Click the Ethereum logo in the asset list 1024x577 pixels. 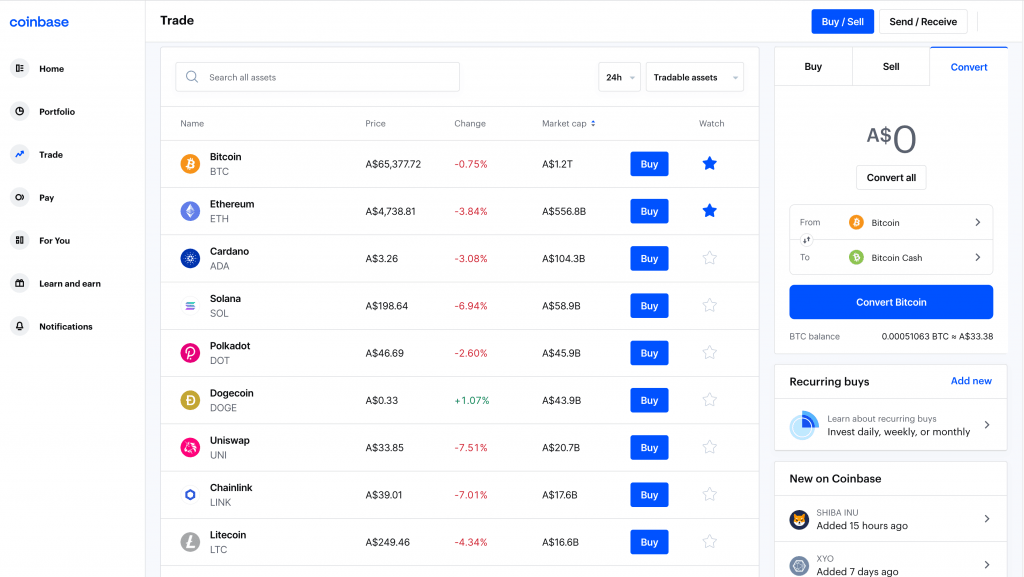(190, 210)
